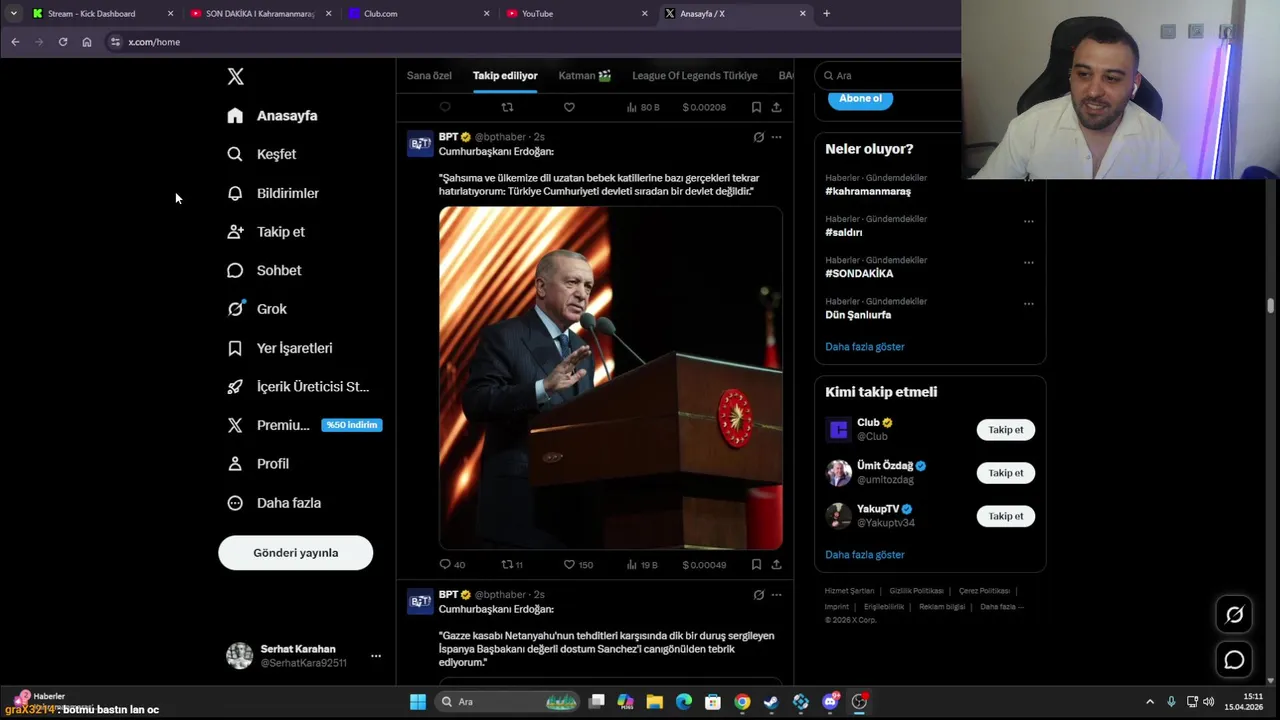Bookmark the top post with 80 B views
This screenshot has height=720, width=1280.
click(756, 107)
